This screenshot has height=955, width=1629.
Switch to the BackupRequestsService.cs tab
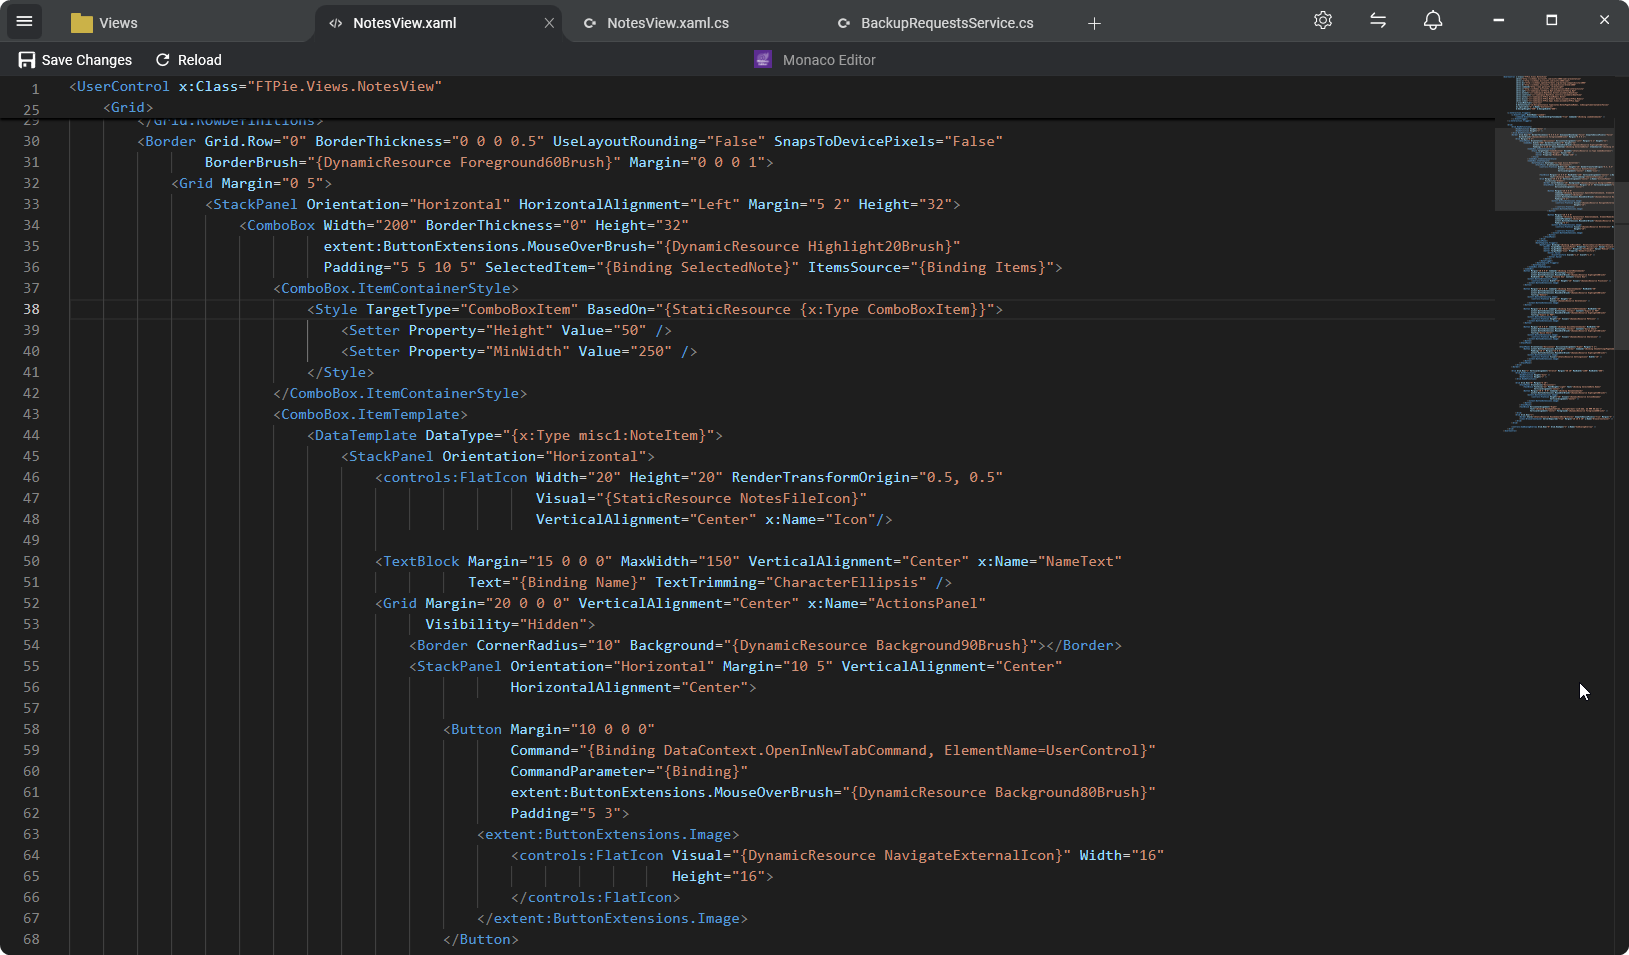(x=945, y=22)
